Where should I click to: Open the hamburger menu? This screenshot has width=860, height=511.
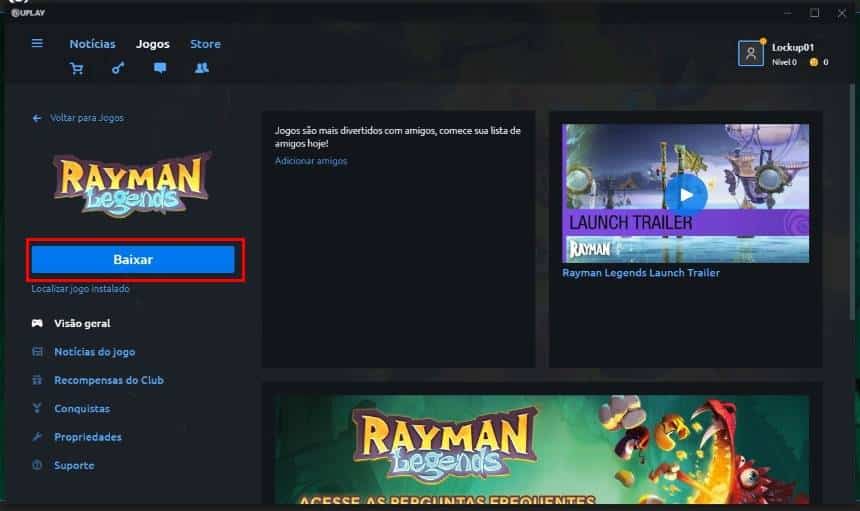click(37, 43)
